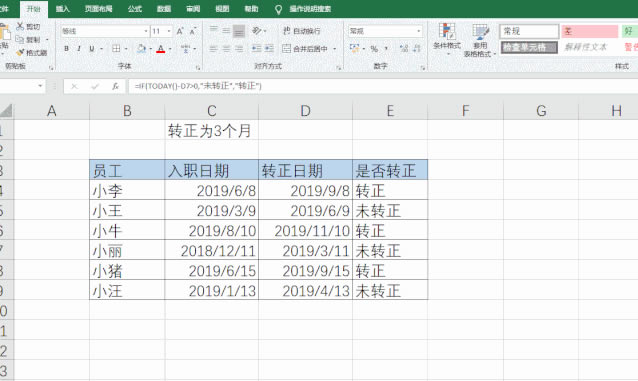
Task: Open Alignment group dialog launcher
Action: (x=339, y=68)
